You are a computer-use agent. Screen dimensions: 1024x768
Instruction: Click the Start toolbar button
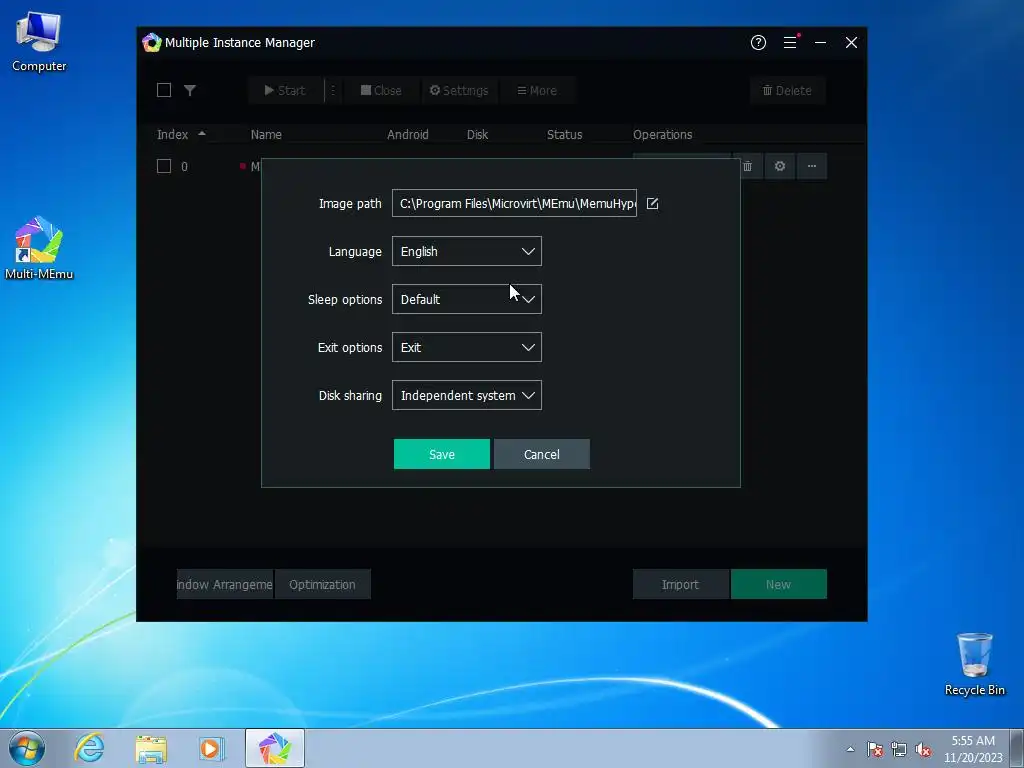coord(285,90)
